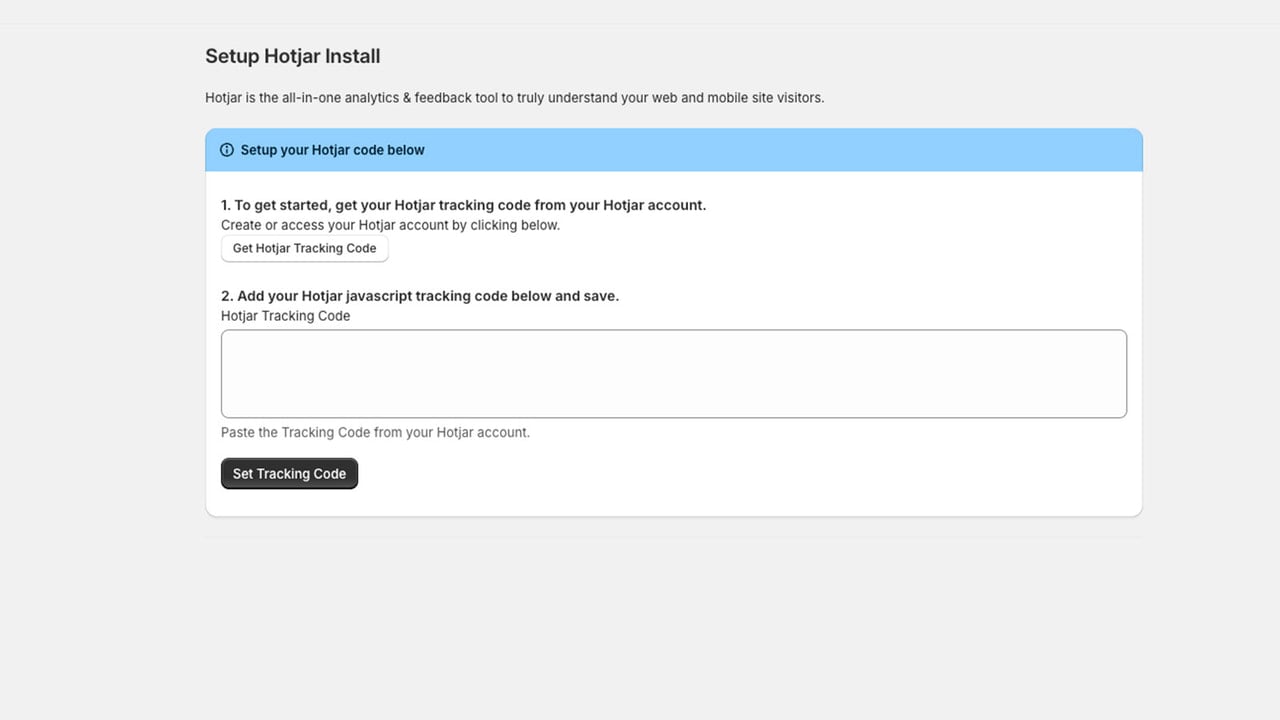Click the "Paste the Tracking Code" helper text
The image size is (1280, 720).
coord(375,433)
